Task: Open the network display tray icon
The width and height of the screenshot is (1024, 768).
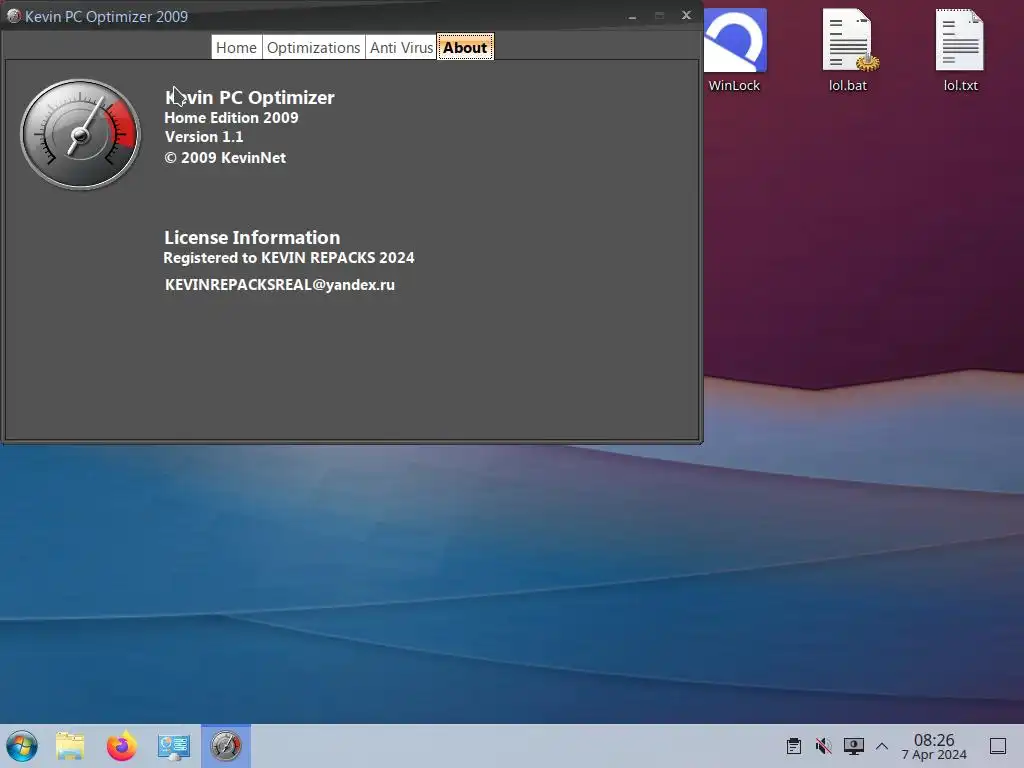Action: pyautogui.click(x=854, y=746)
